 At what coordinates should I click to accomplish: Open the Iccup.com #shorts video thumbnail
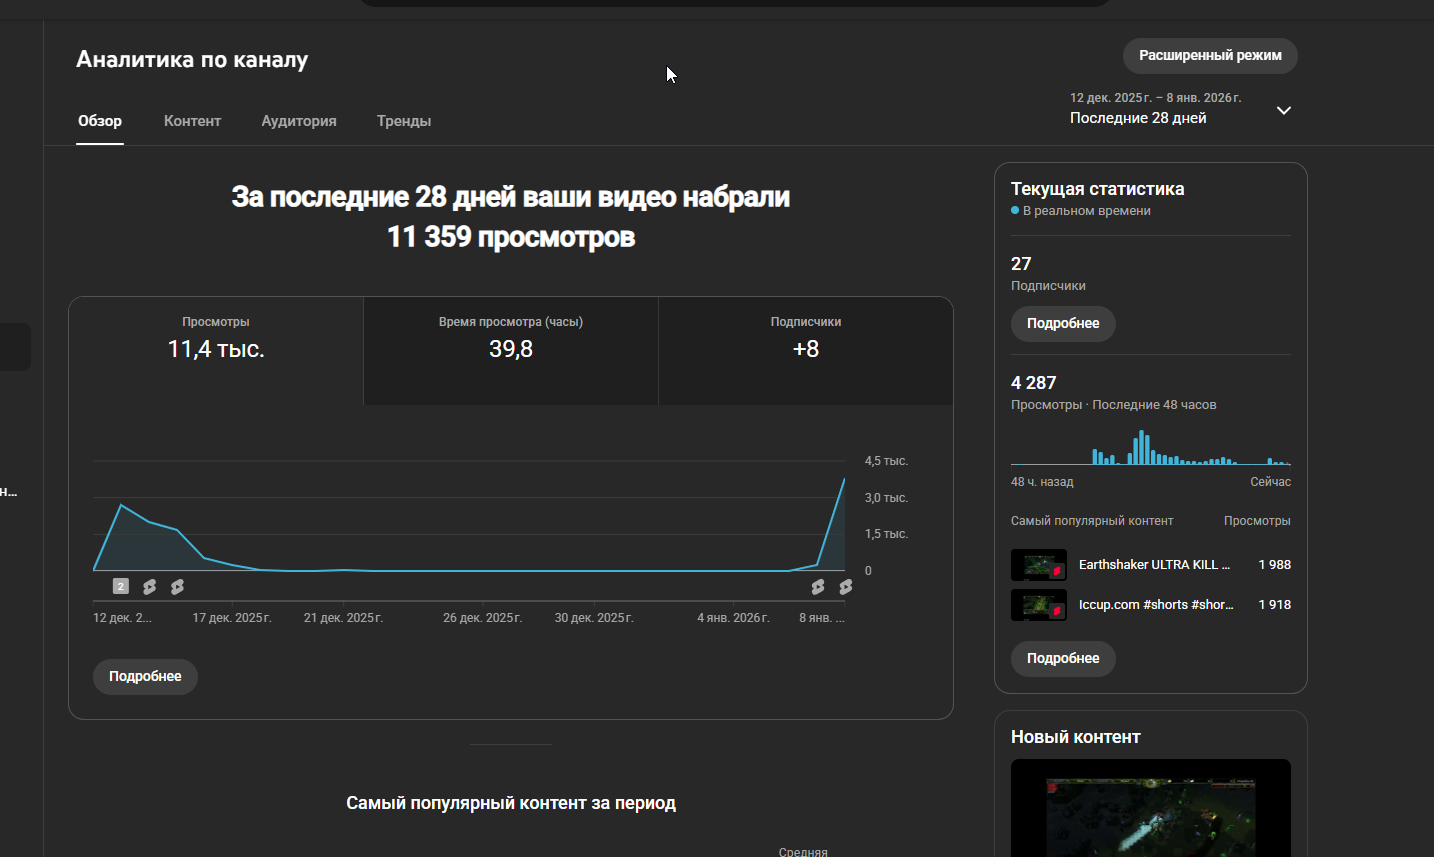click(x=1039, y=605)
